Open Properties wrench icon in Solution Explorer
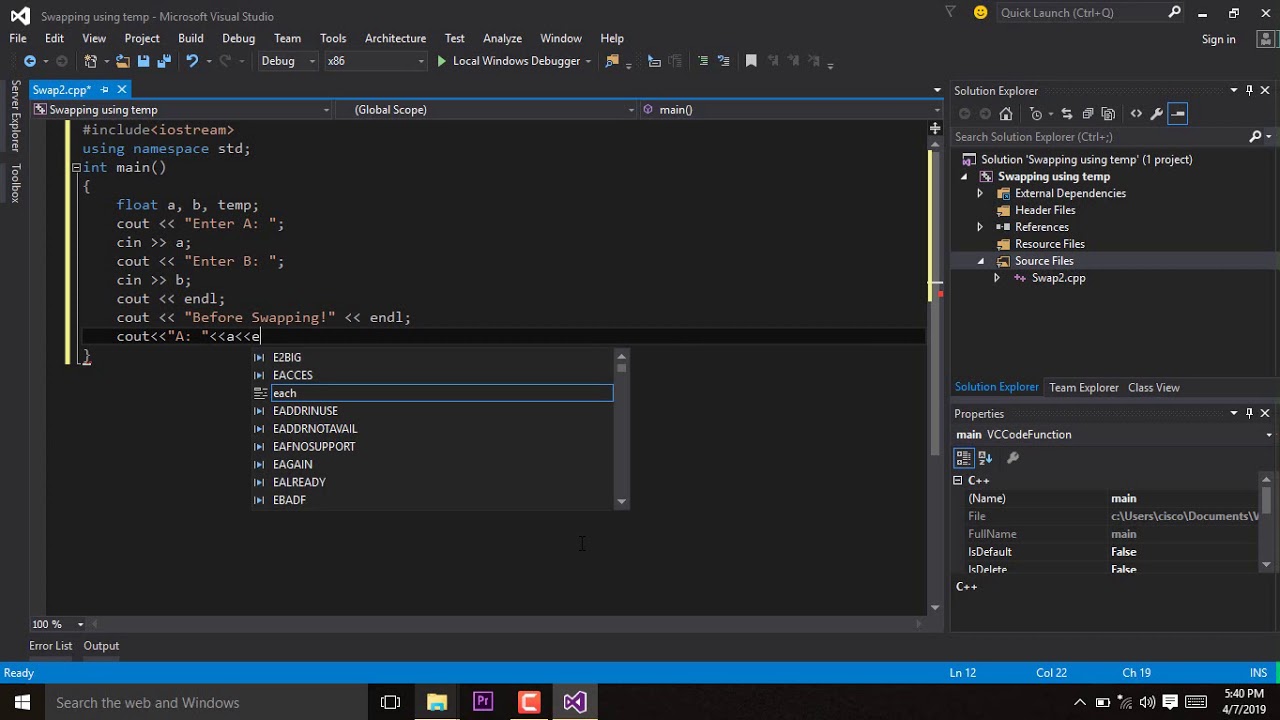The width and height of the screenshot is (1280, 720). [1157, 114]
